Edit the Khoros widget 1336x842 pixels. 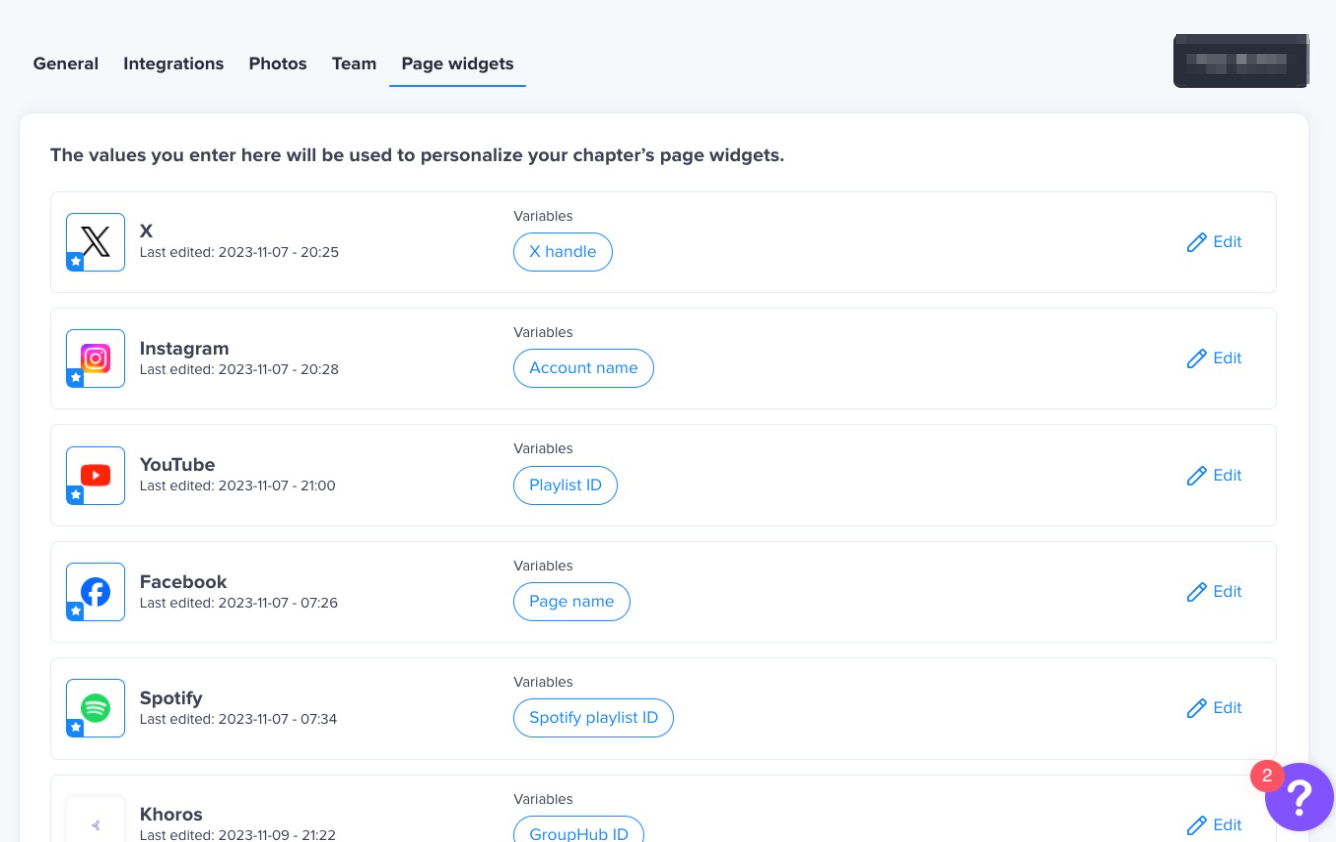pos(1214,824)
